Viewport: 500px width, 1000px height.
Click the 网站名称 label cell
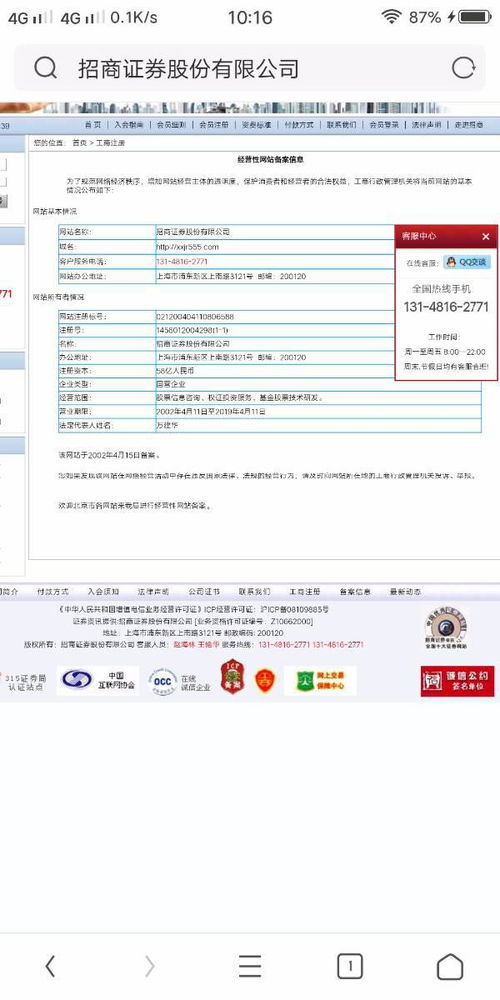(106, 232)
